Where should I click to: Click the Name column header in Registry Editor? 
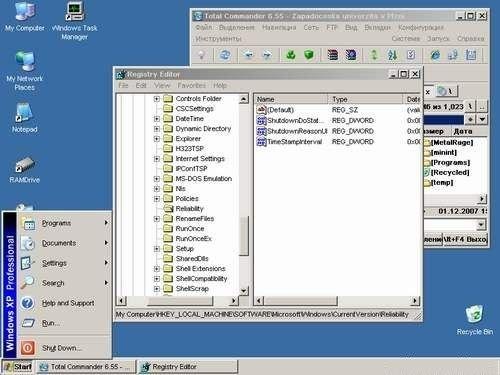click(291, 99)
